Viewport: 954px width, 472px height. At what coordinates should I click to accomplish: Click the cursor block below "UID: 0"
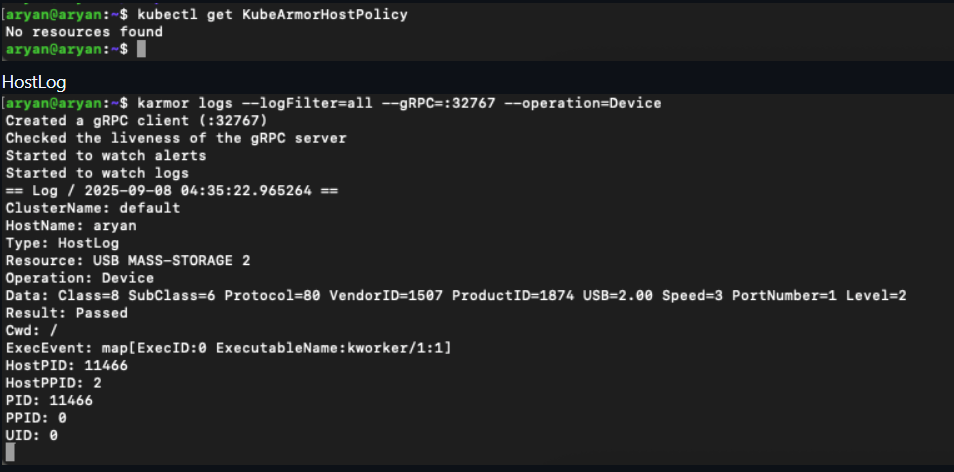10,453
